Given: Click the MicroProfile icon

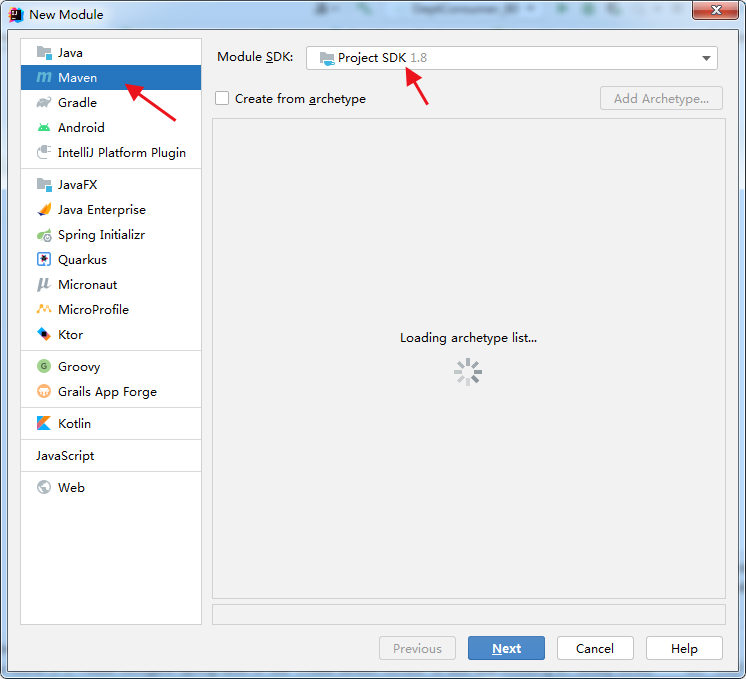Looking at the screenshot, I should click(44, 309).
